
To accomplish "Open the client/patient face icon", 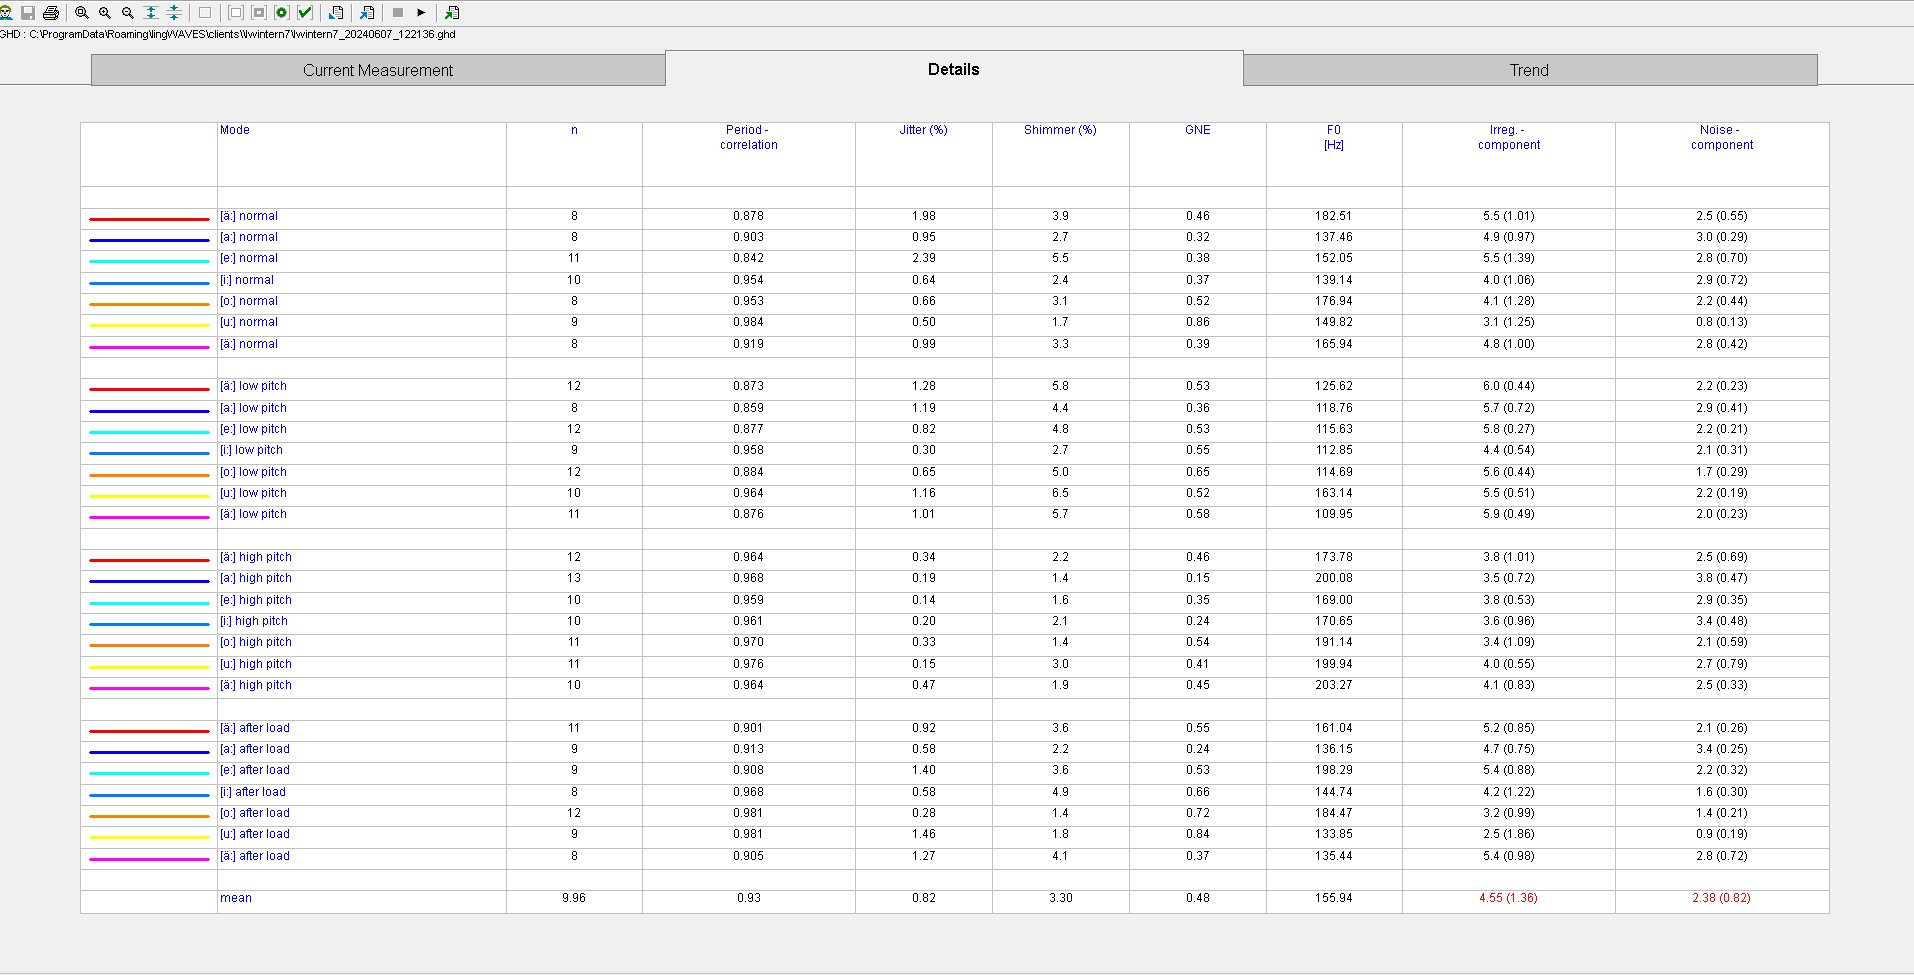I will point(5,13).
